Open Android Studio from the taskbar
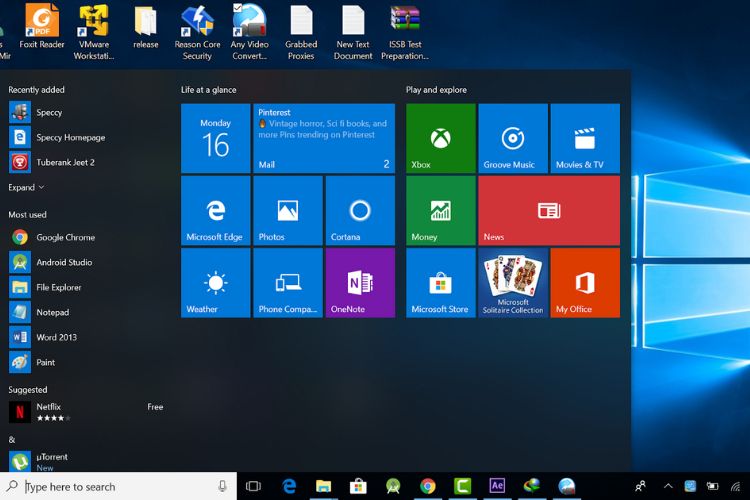750x500 pixels. click(x=393, y=486)
